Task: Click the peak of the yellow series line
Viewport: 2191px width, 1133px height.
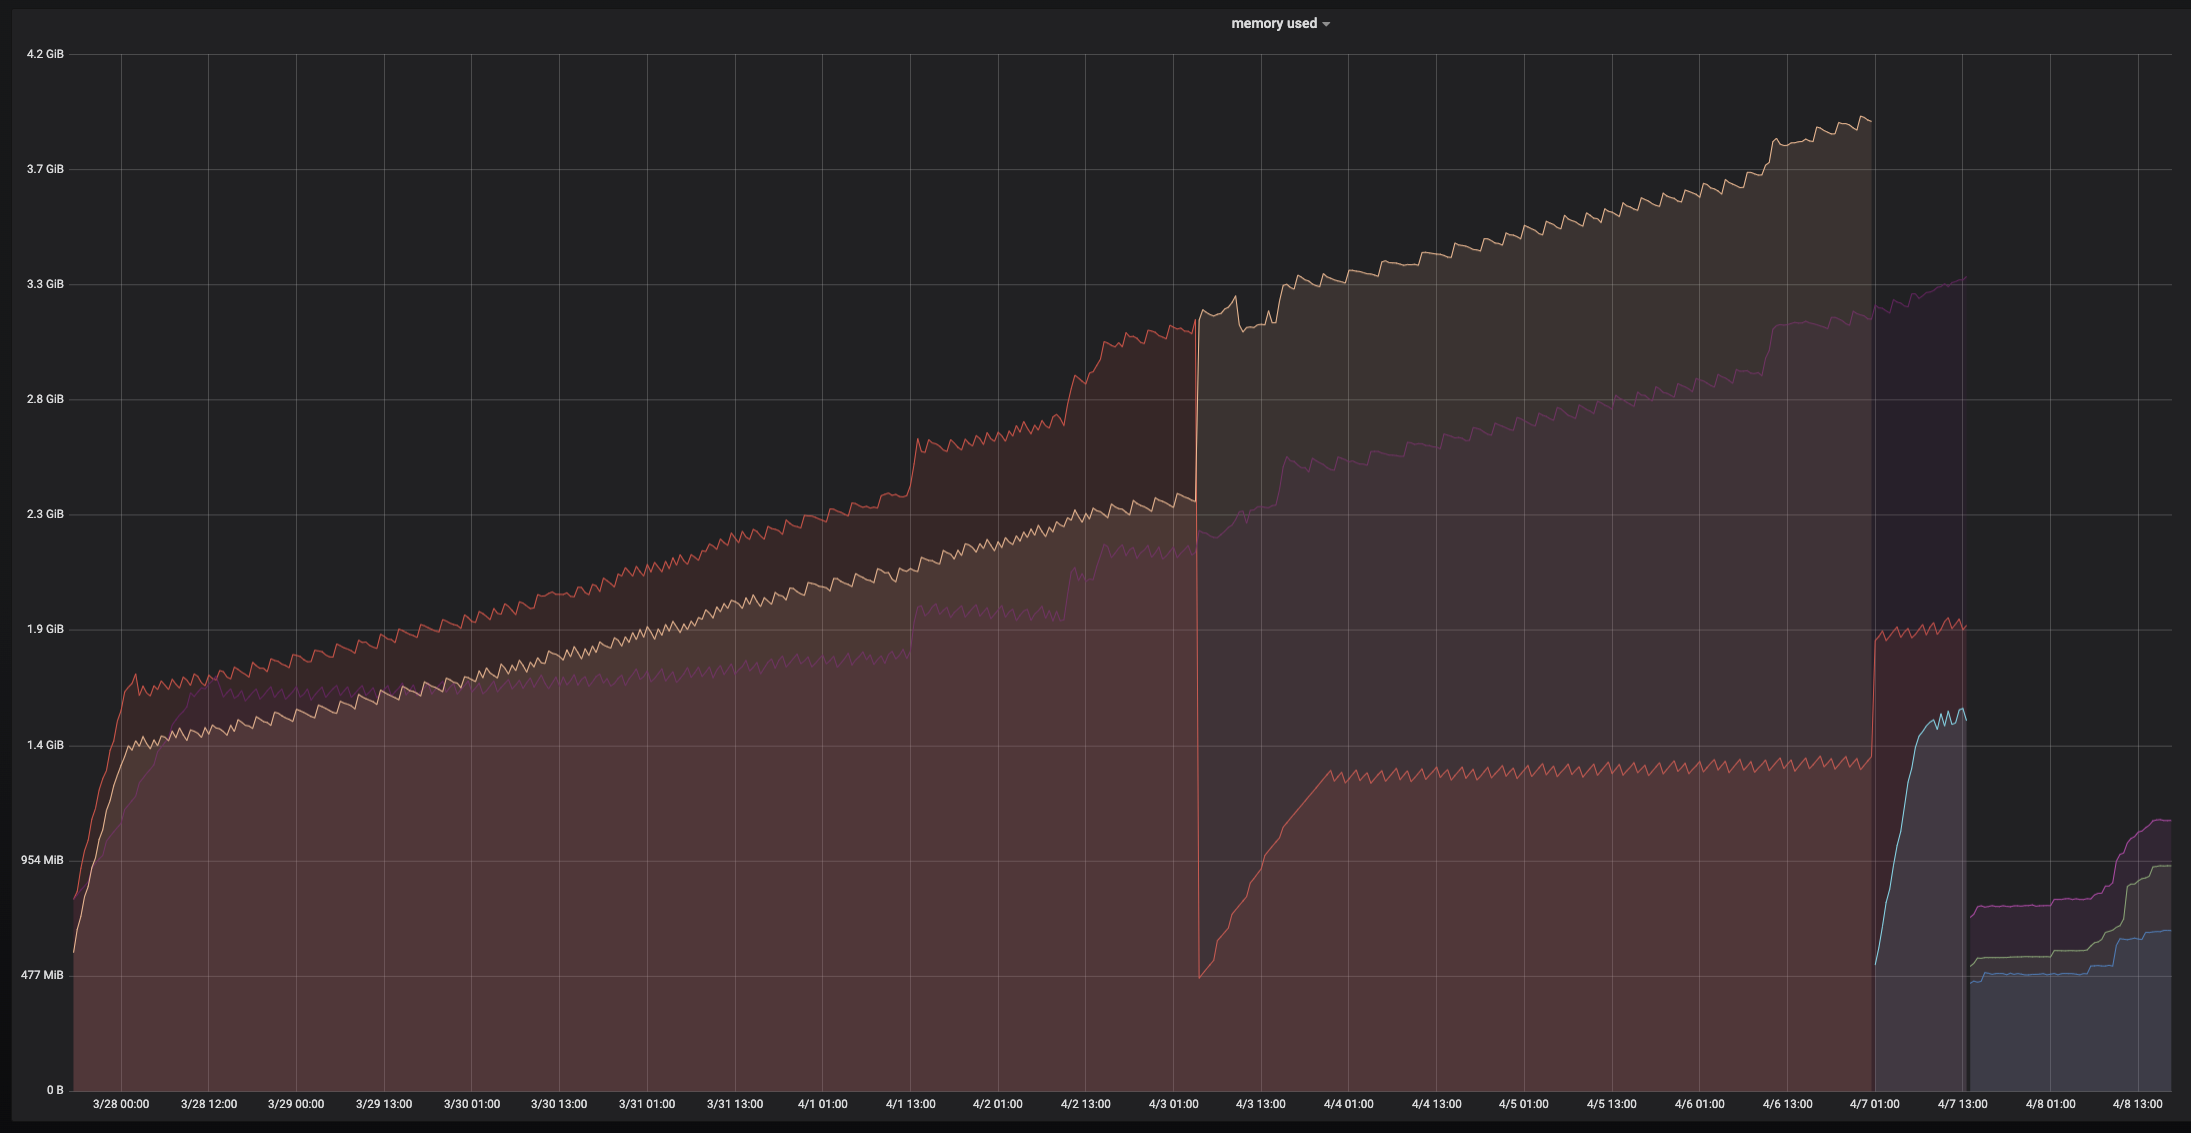Action: pyautogui.click(x=1862, y=118)
